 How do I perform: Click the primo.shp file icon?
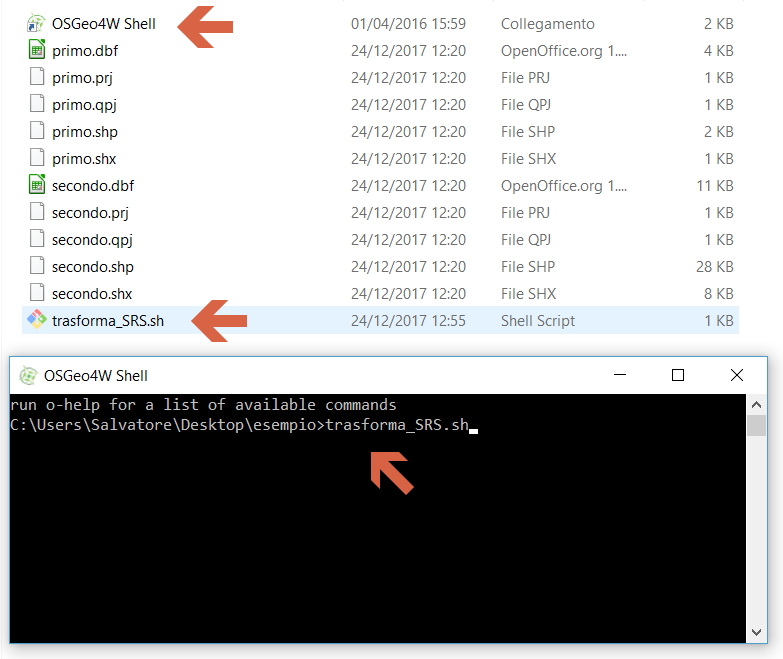37,132
